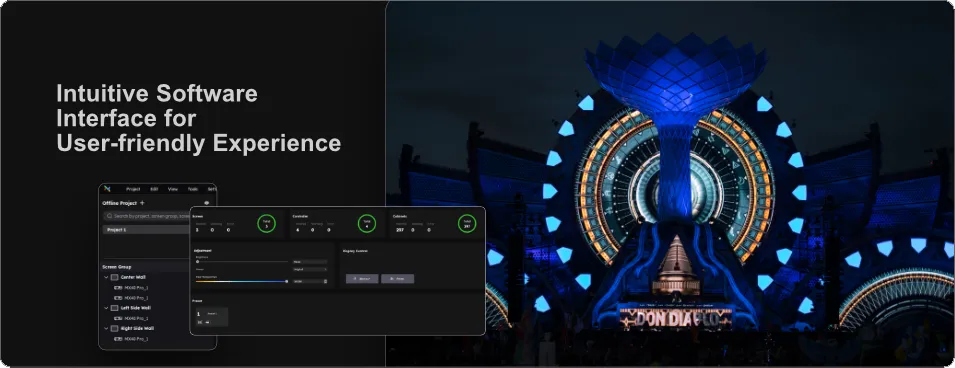Click the project search field
The image size is (955, 368).
pos(146,216)
